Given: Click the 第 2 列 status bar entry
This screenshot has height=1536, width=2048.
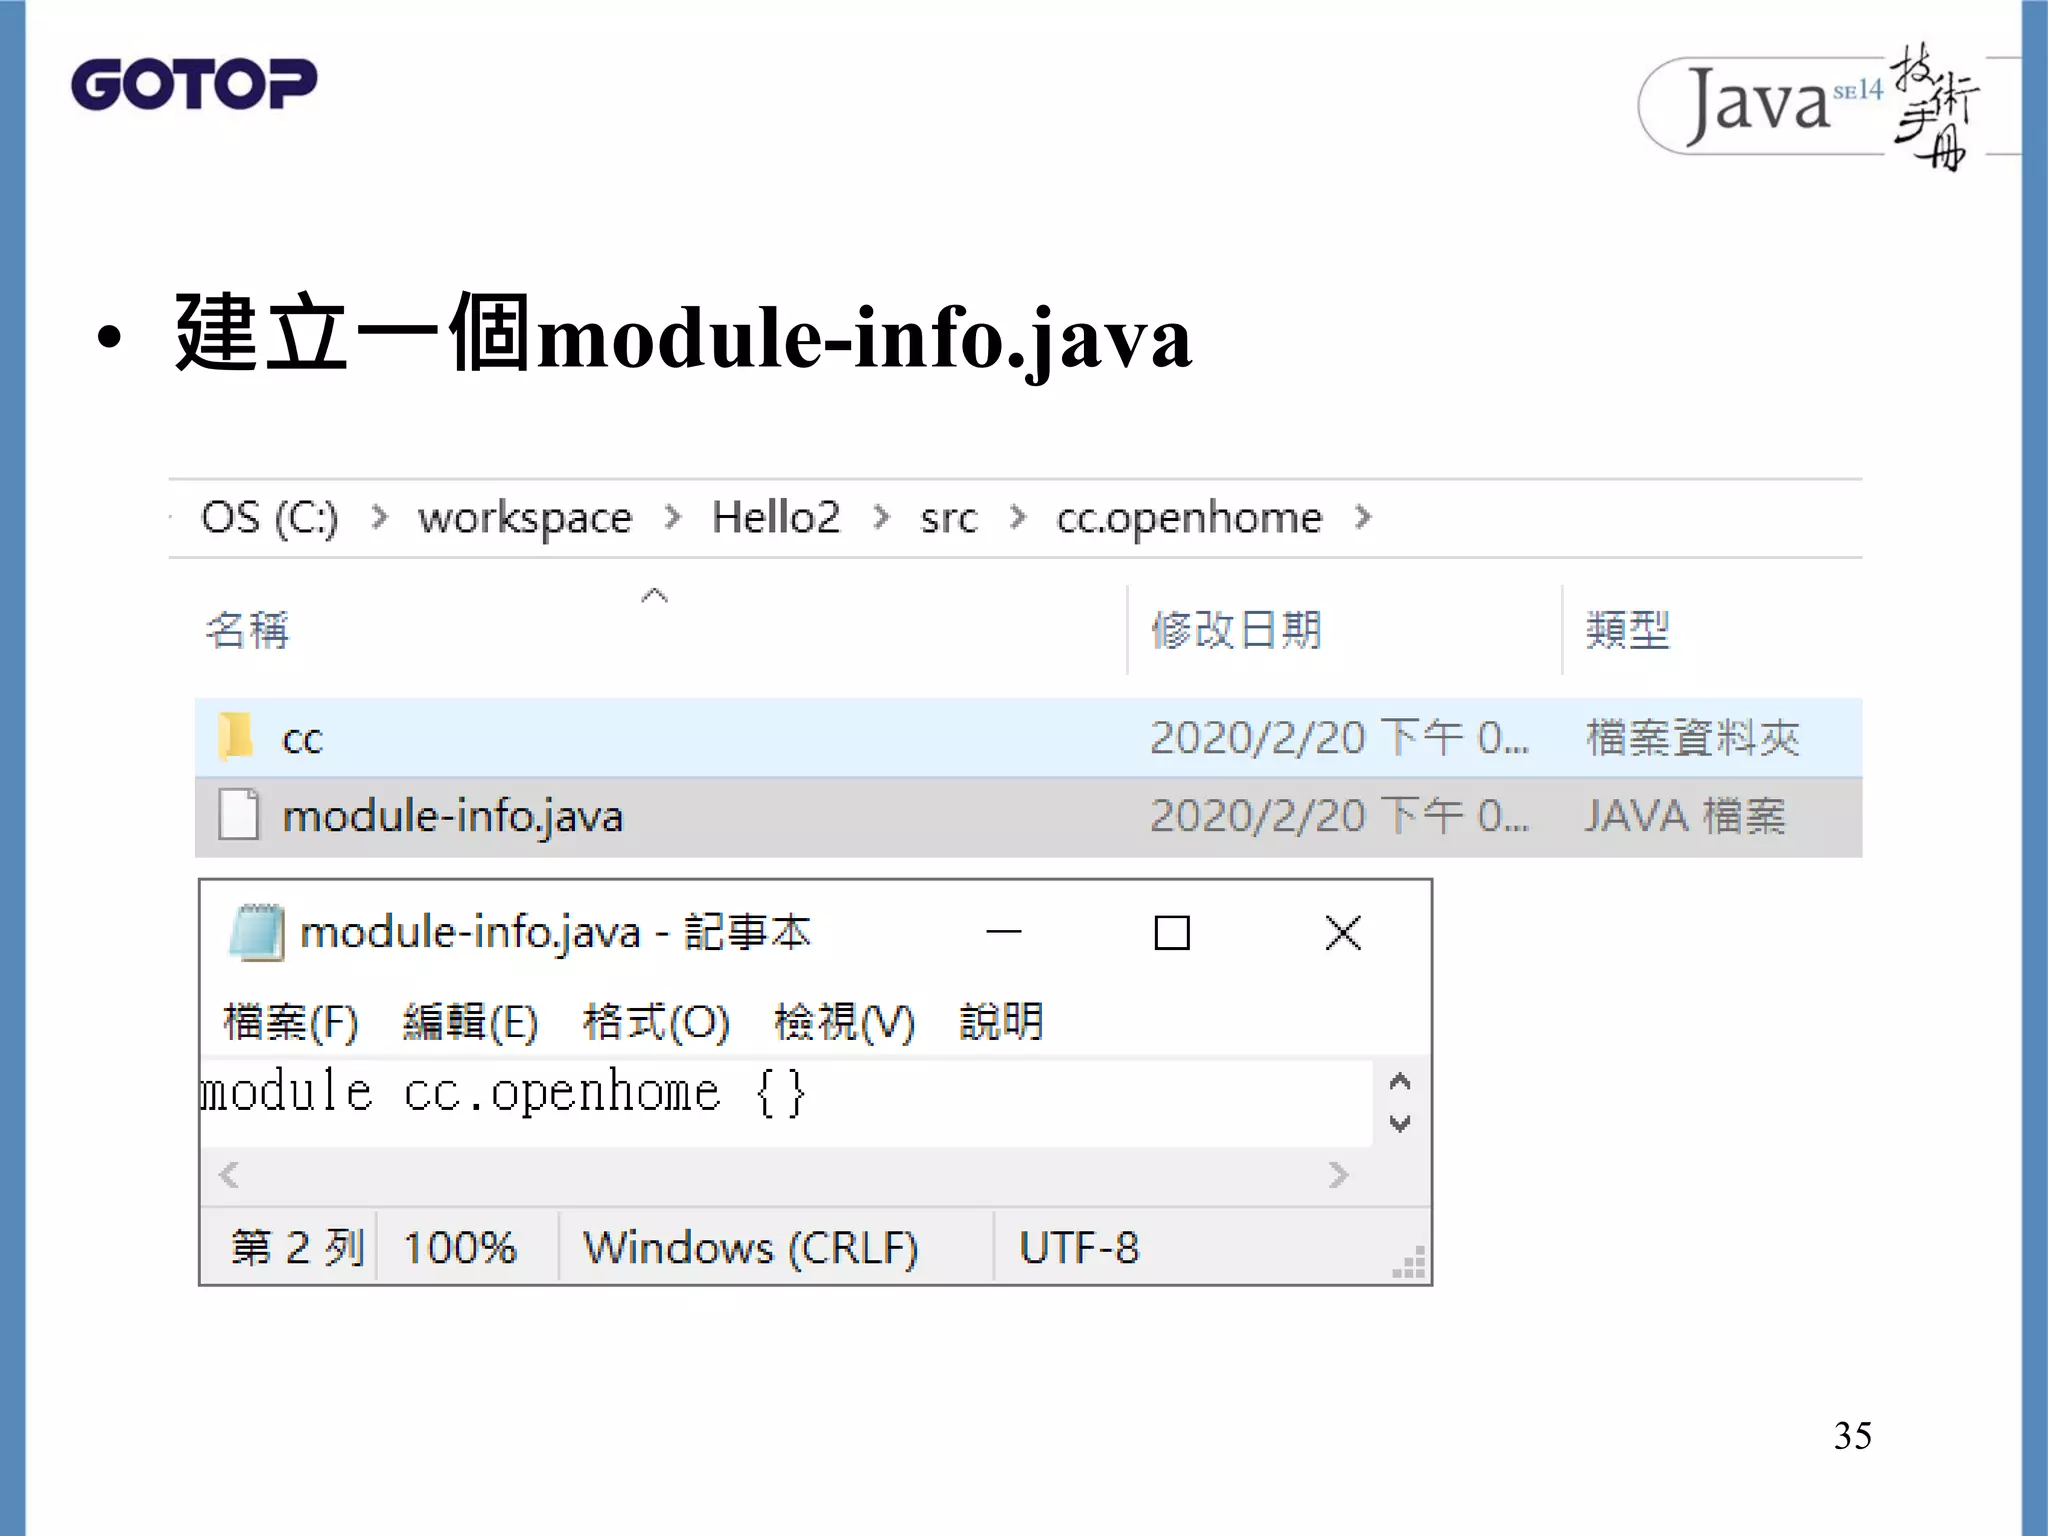Looking at the screenshot, I should point(297,1247).
